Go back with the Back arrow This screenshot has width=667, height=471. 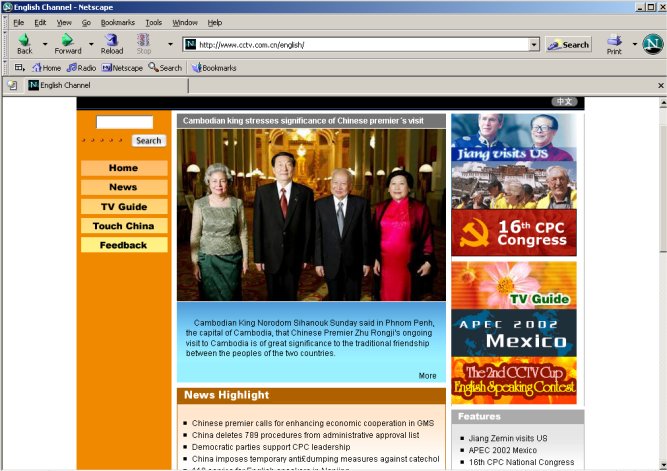24,44
